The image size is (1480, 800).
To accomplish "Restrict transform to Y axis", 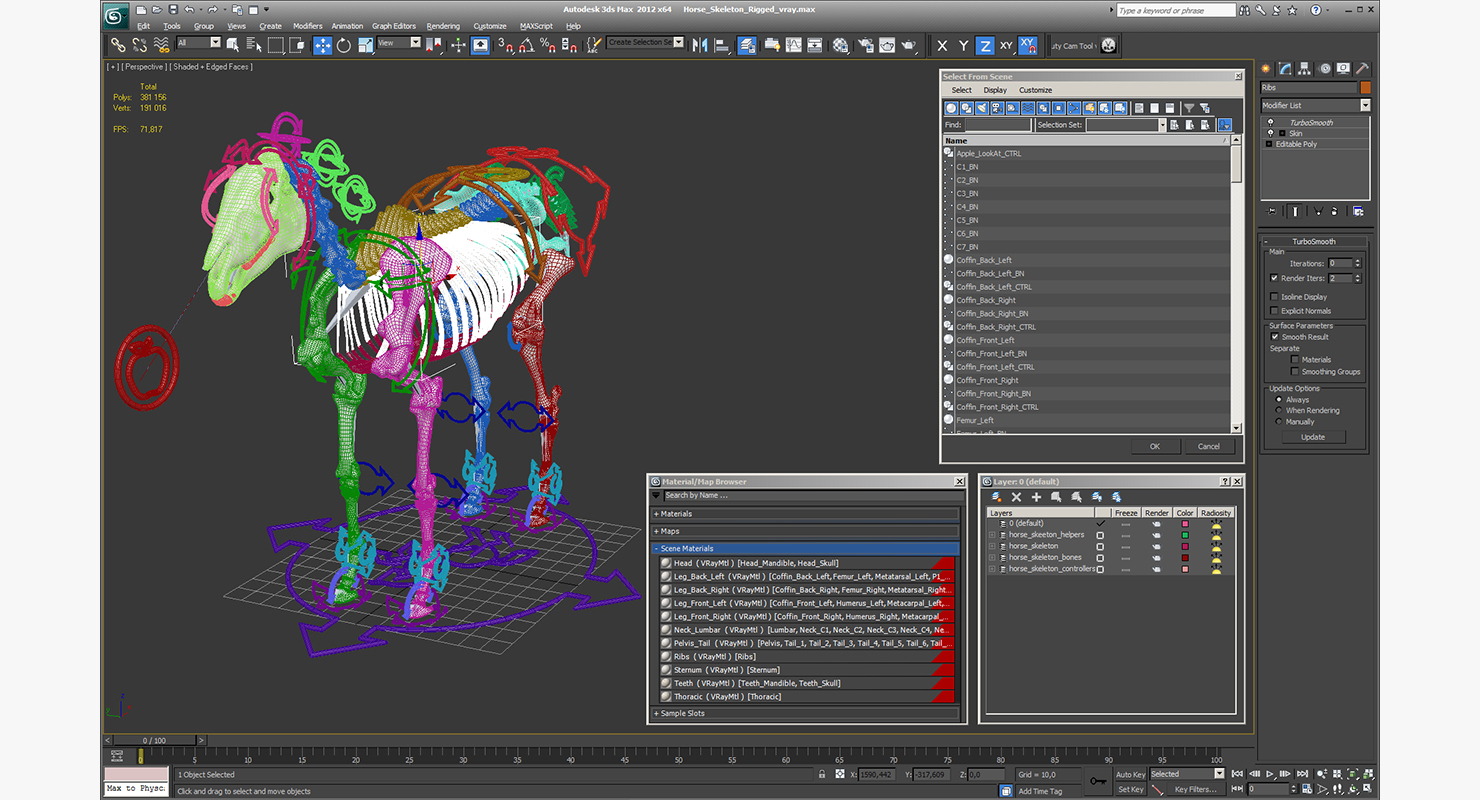I will pos(963,45).
